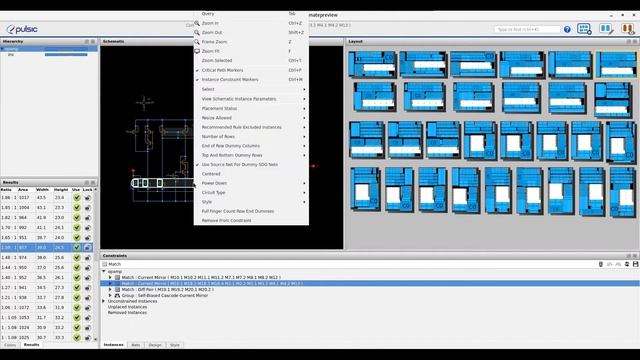Screen dimensions: 640x360
Task: Toggle the Instance Constraint Markers menu option
Action: 251,80
